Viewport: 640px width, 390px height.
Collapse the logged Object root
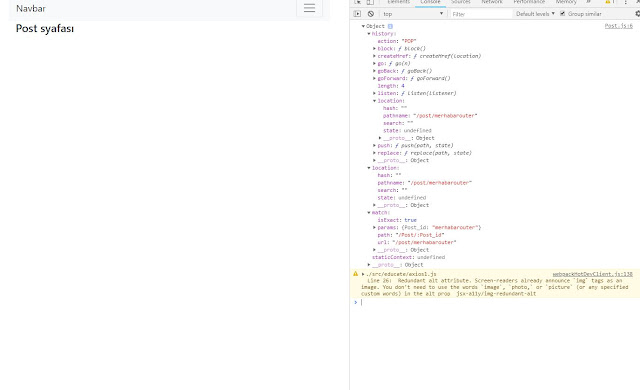tap(363, 26)
